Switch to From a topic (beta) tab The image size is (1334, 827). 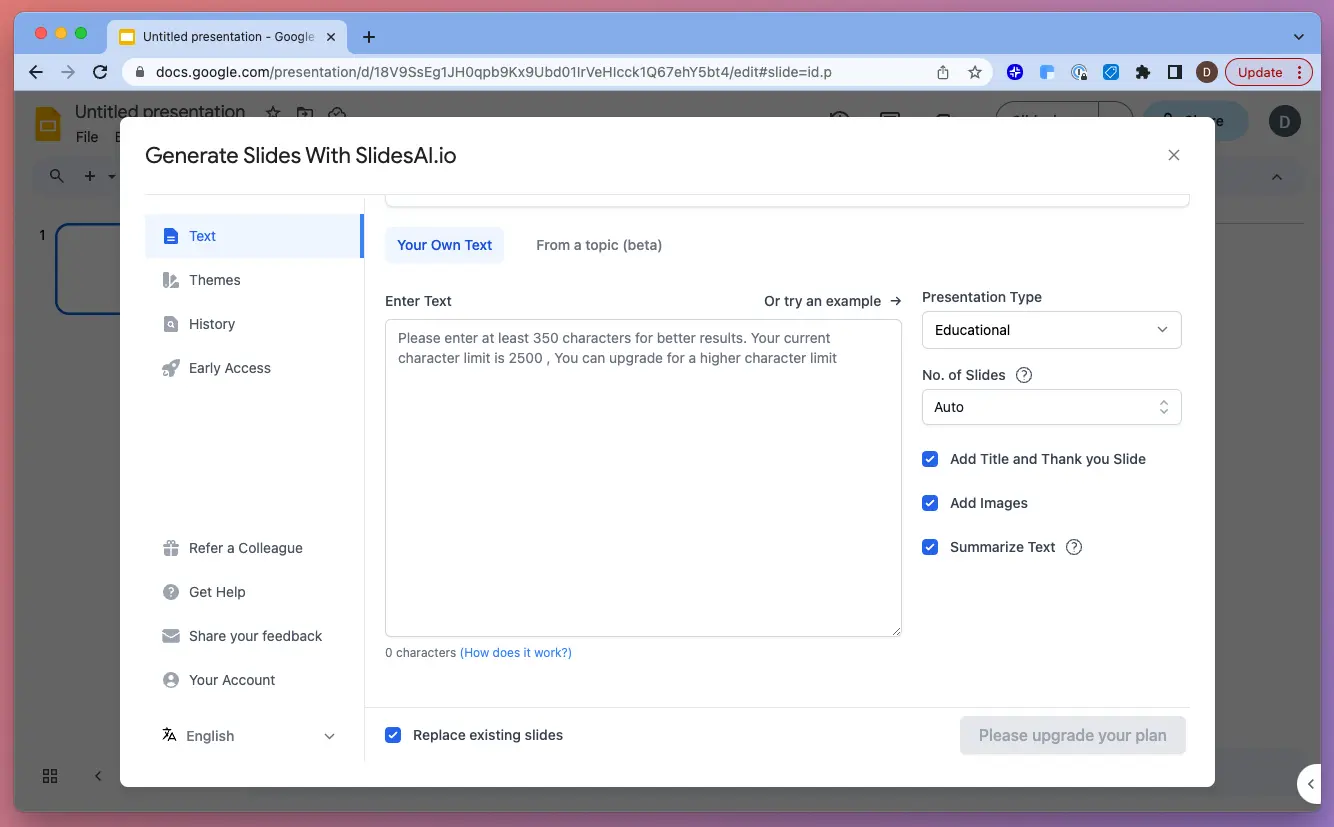(x=599, y=245)
